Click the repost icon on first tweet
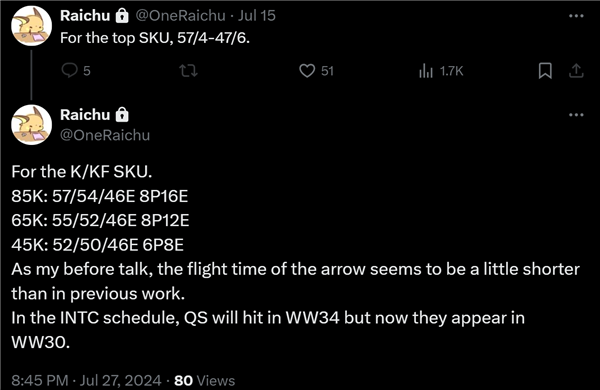The image size is (600, 390). point(189,71)
